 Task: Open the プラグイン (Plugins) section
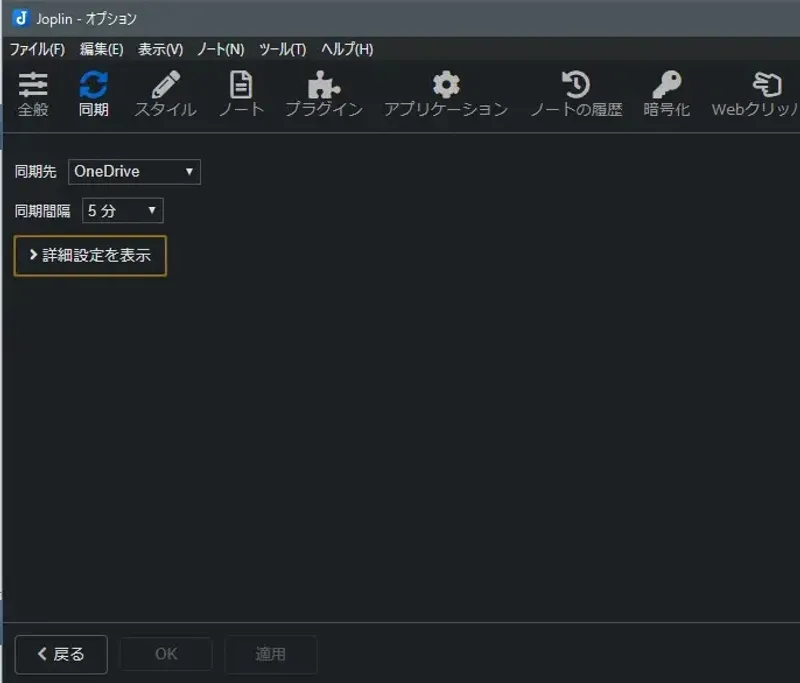coord(322,93)
